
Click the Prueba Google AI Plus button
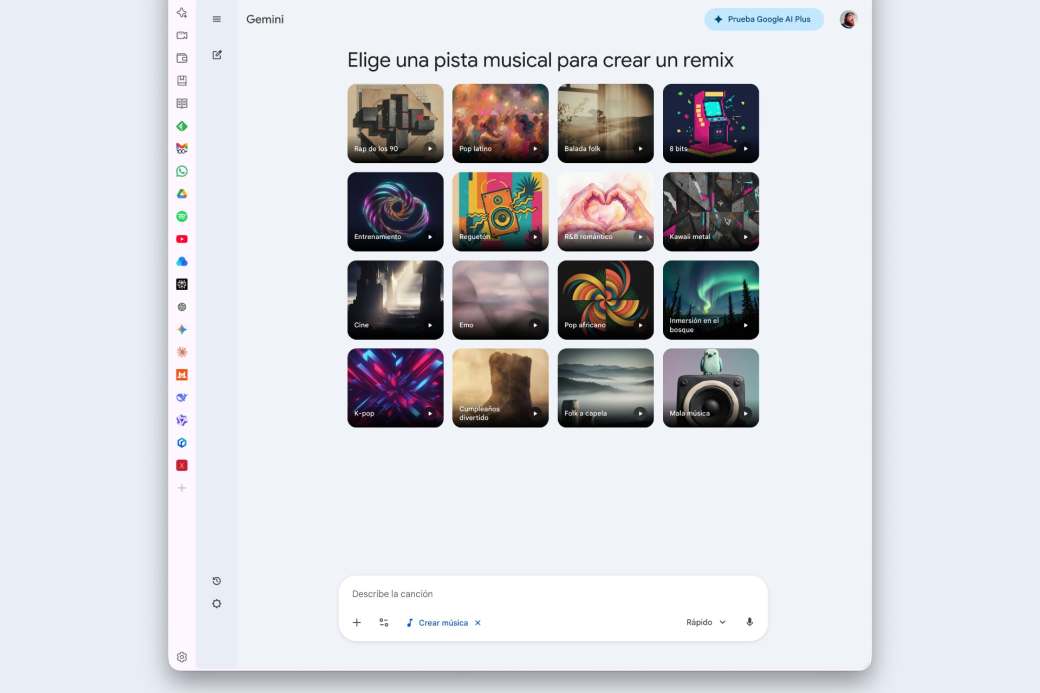click(764, 18)
